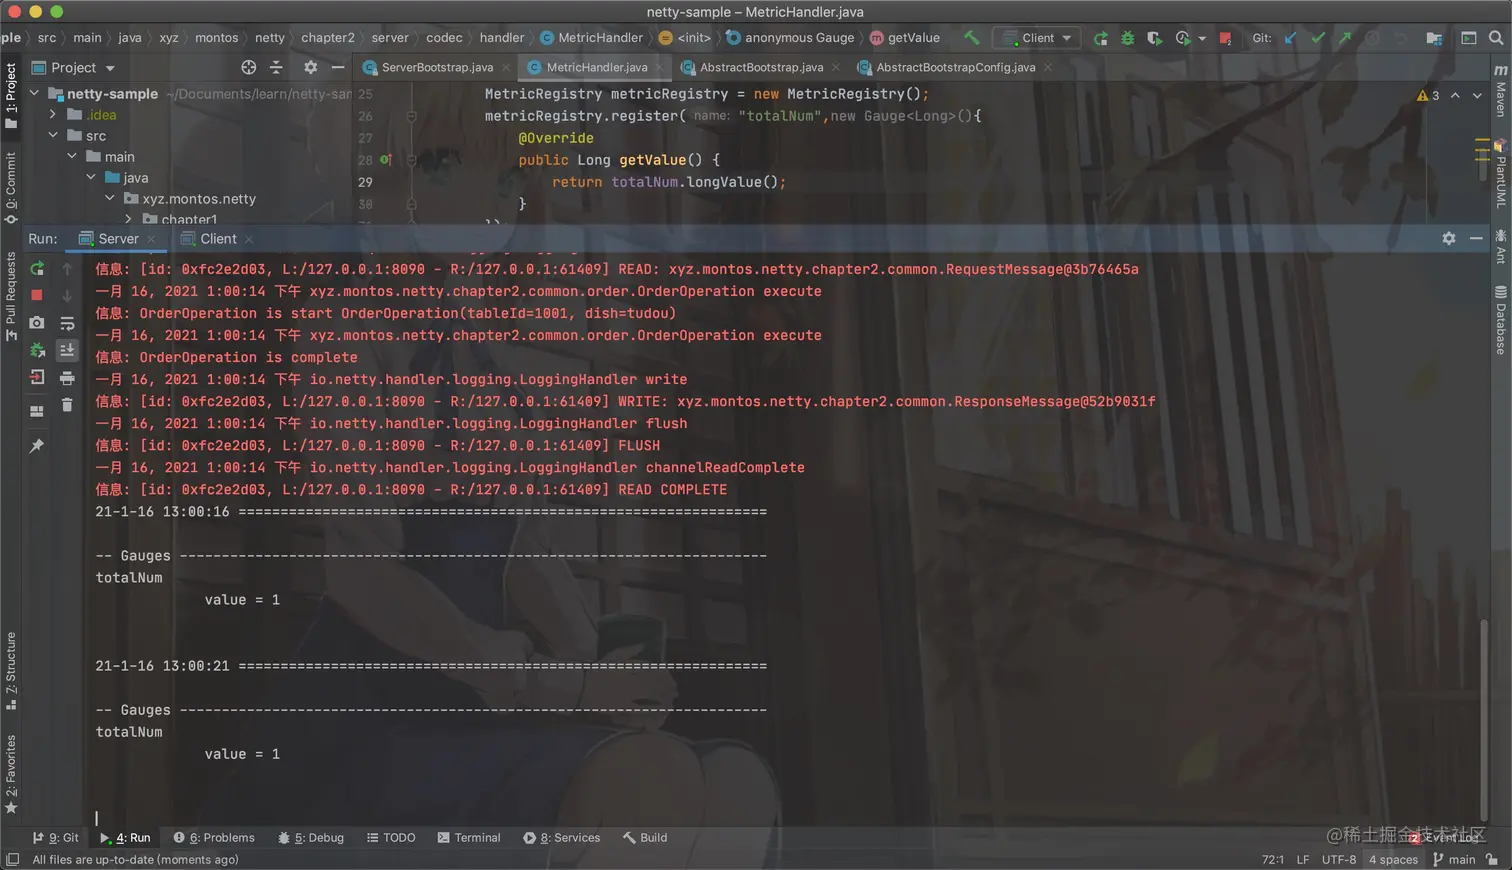
Task: Collapse the java folder node
Action: coord(91,177)
